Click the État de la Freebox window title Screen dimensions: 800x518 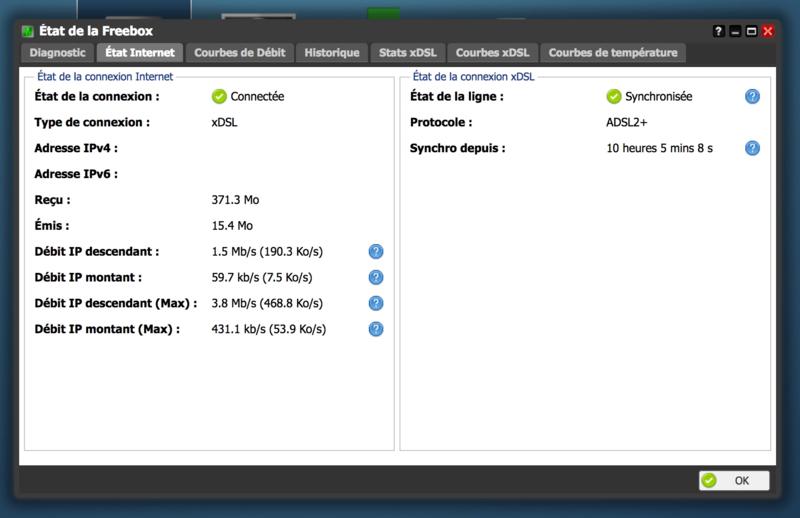pos(96,31)
